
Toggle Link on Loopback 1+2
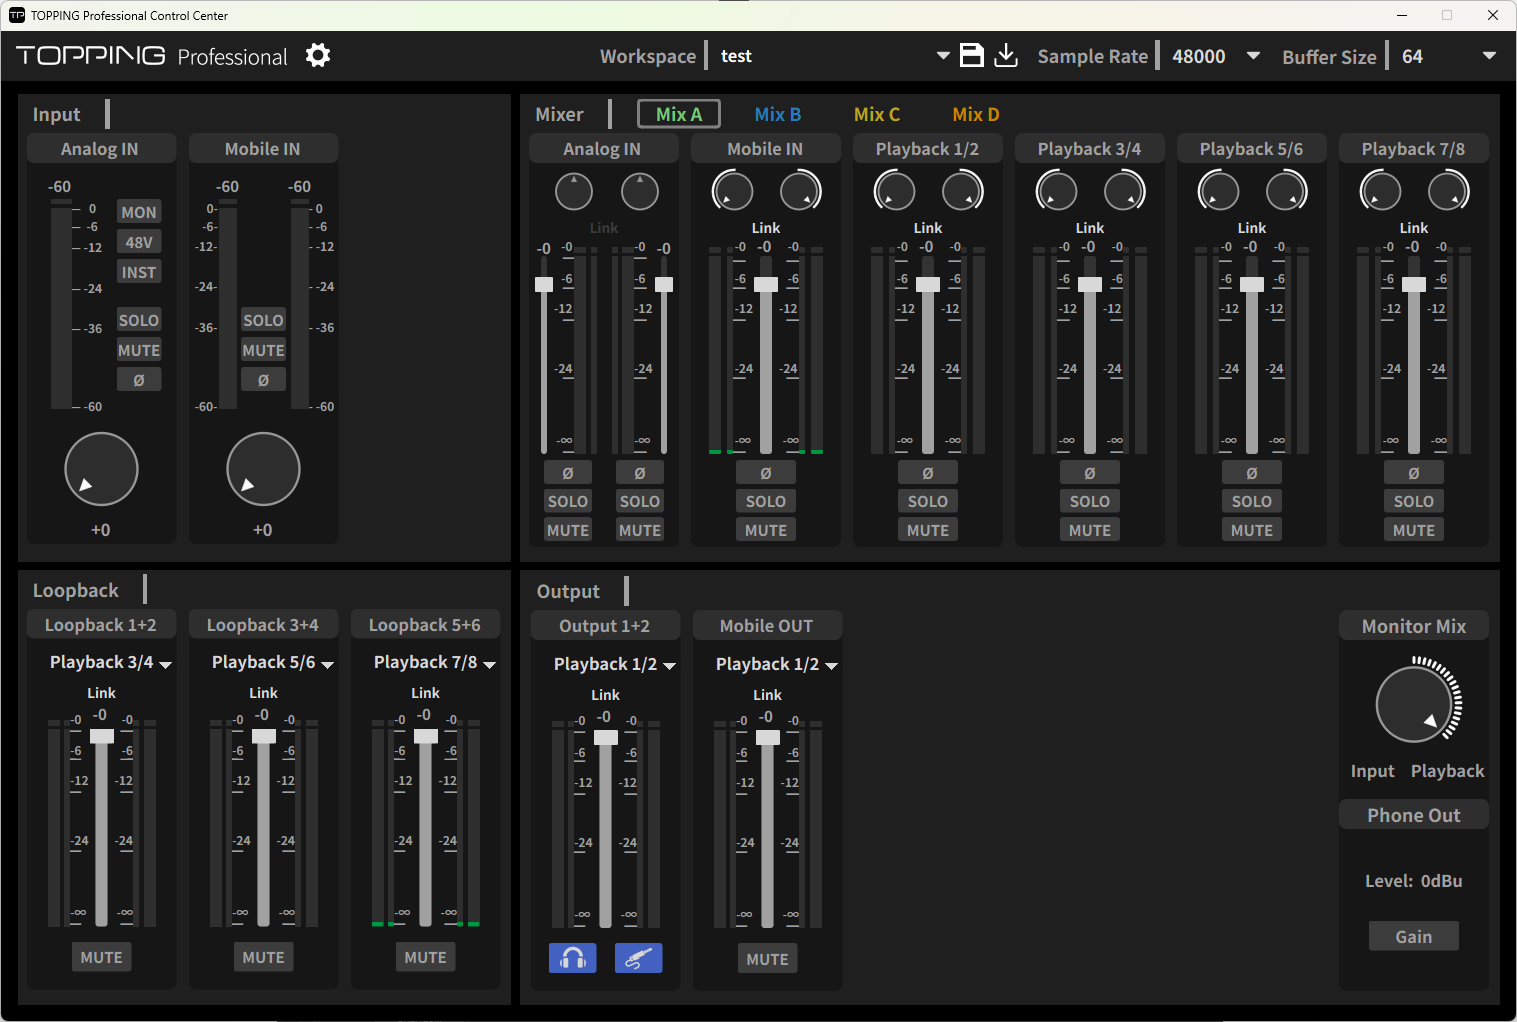(x=101, y=693)
